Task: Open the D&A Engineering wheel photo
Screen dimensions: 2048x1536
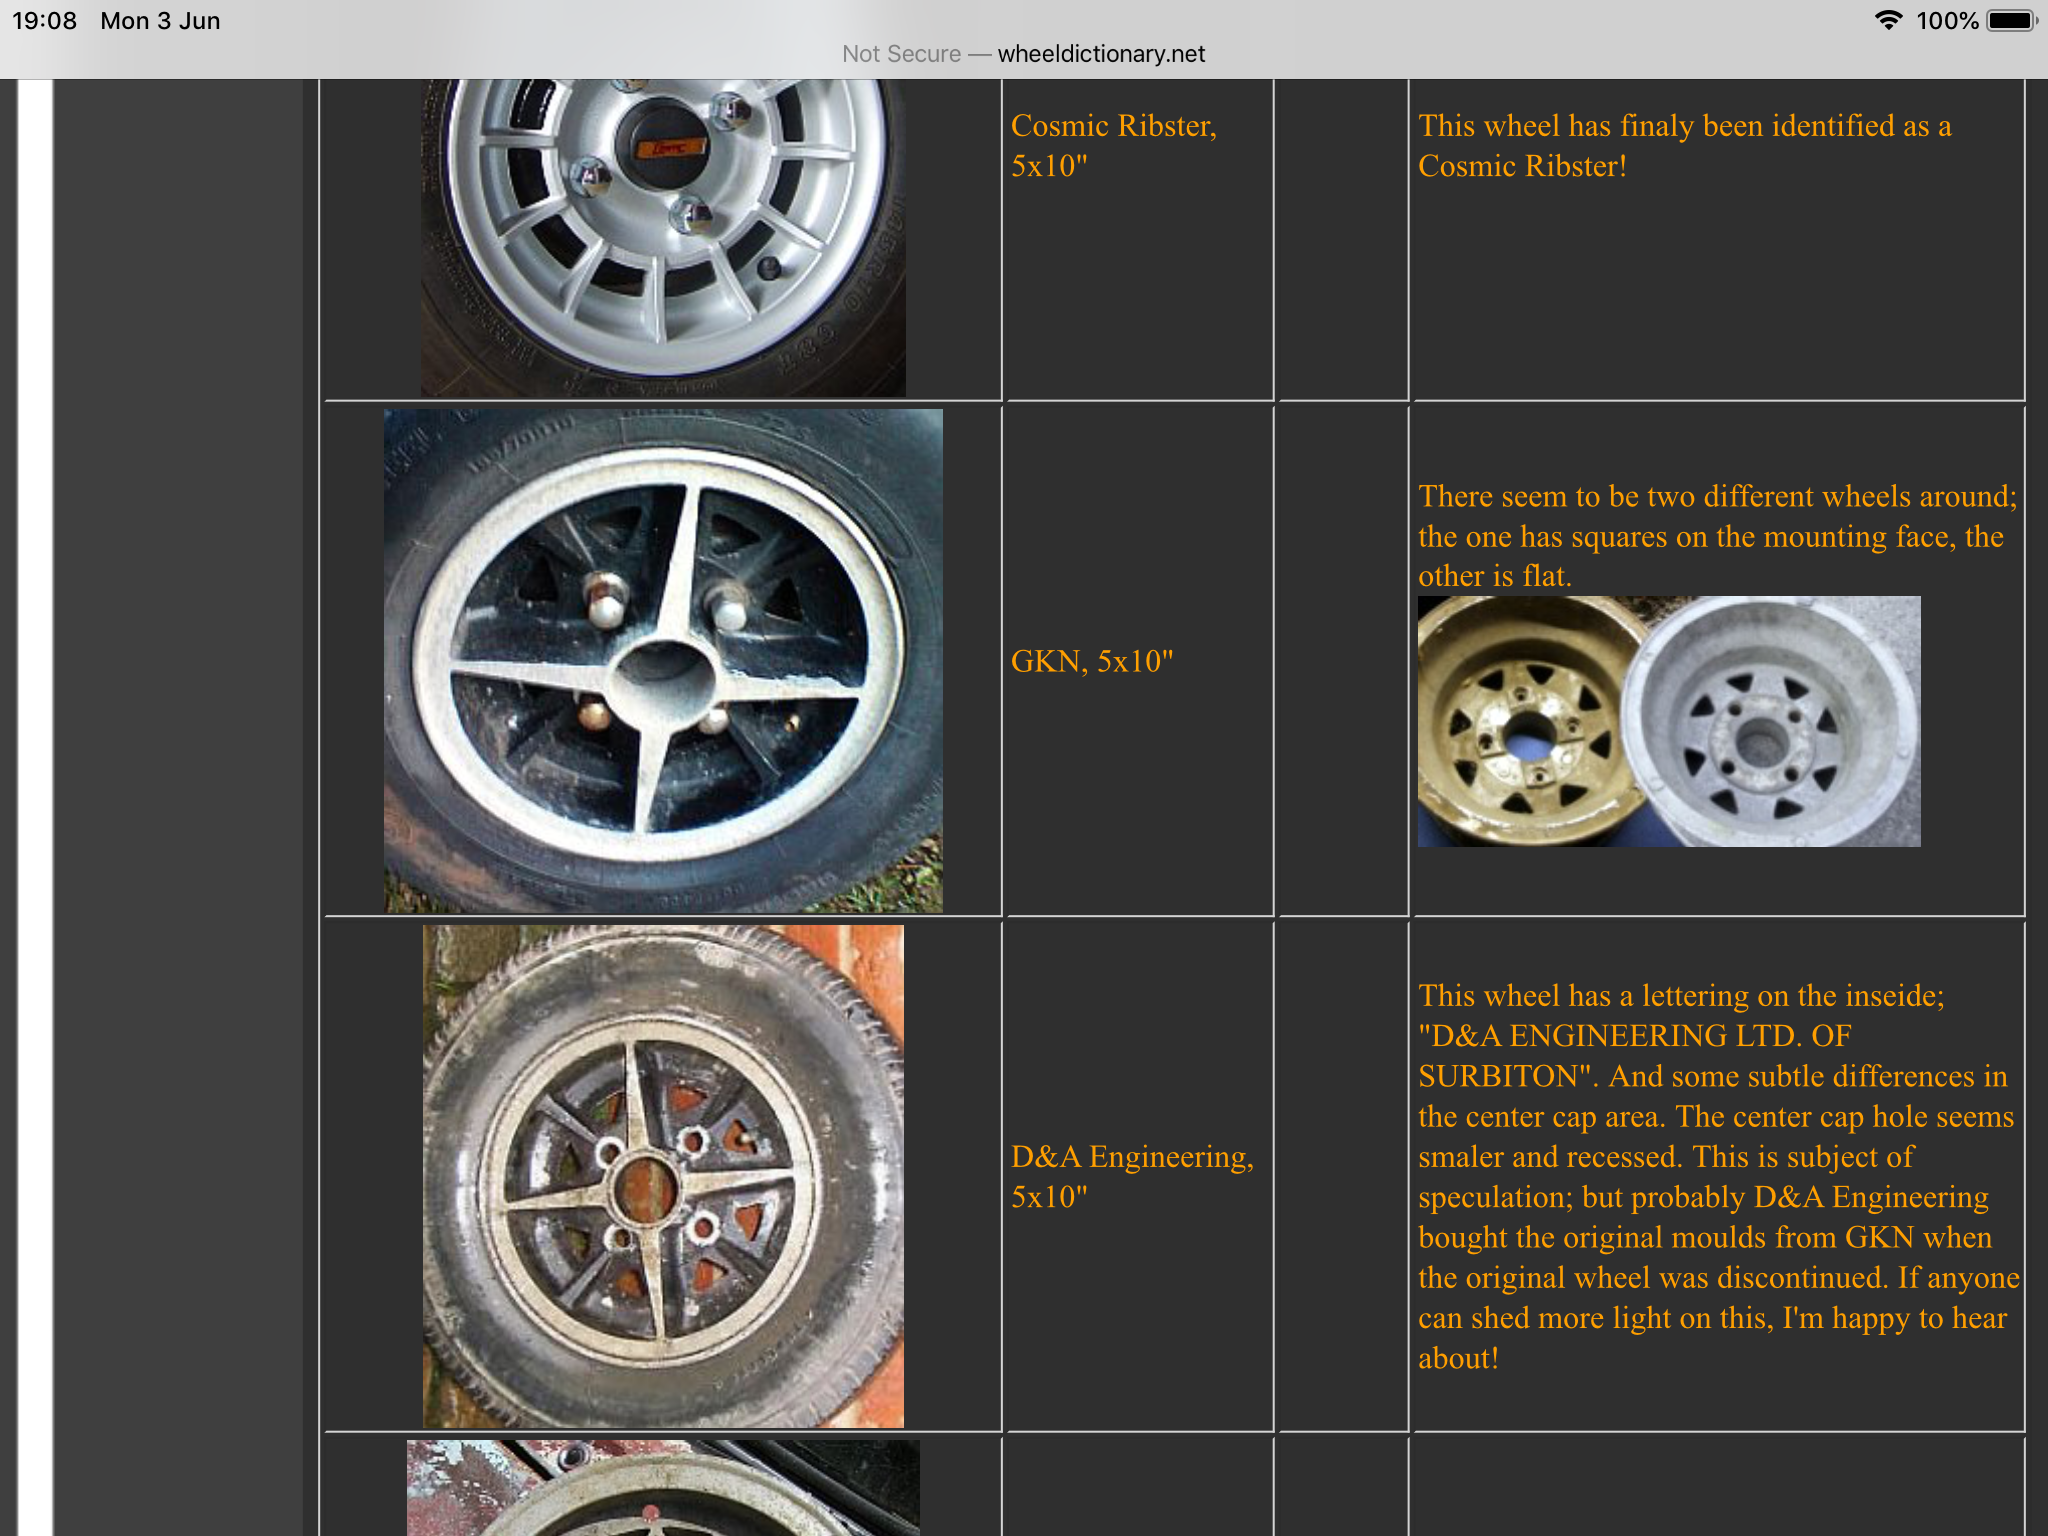Action: [x=663, y=1176]
